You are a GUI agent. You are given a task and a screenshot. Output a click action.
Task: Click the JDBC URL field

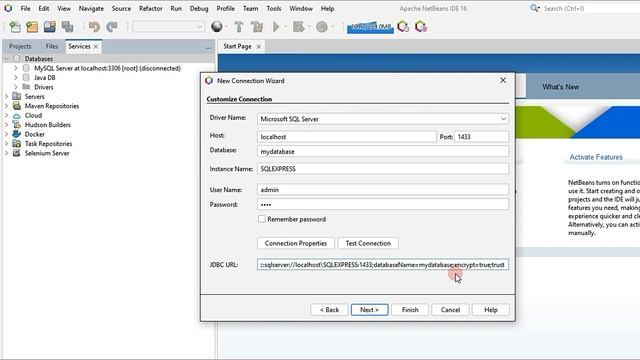[383, 264]
